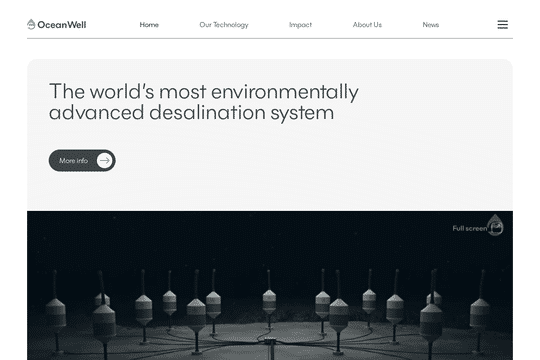Screen dimensions: 540x360
Task: Click the leftmost pod in the underwater scene
Action: pos(55,313)
